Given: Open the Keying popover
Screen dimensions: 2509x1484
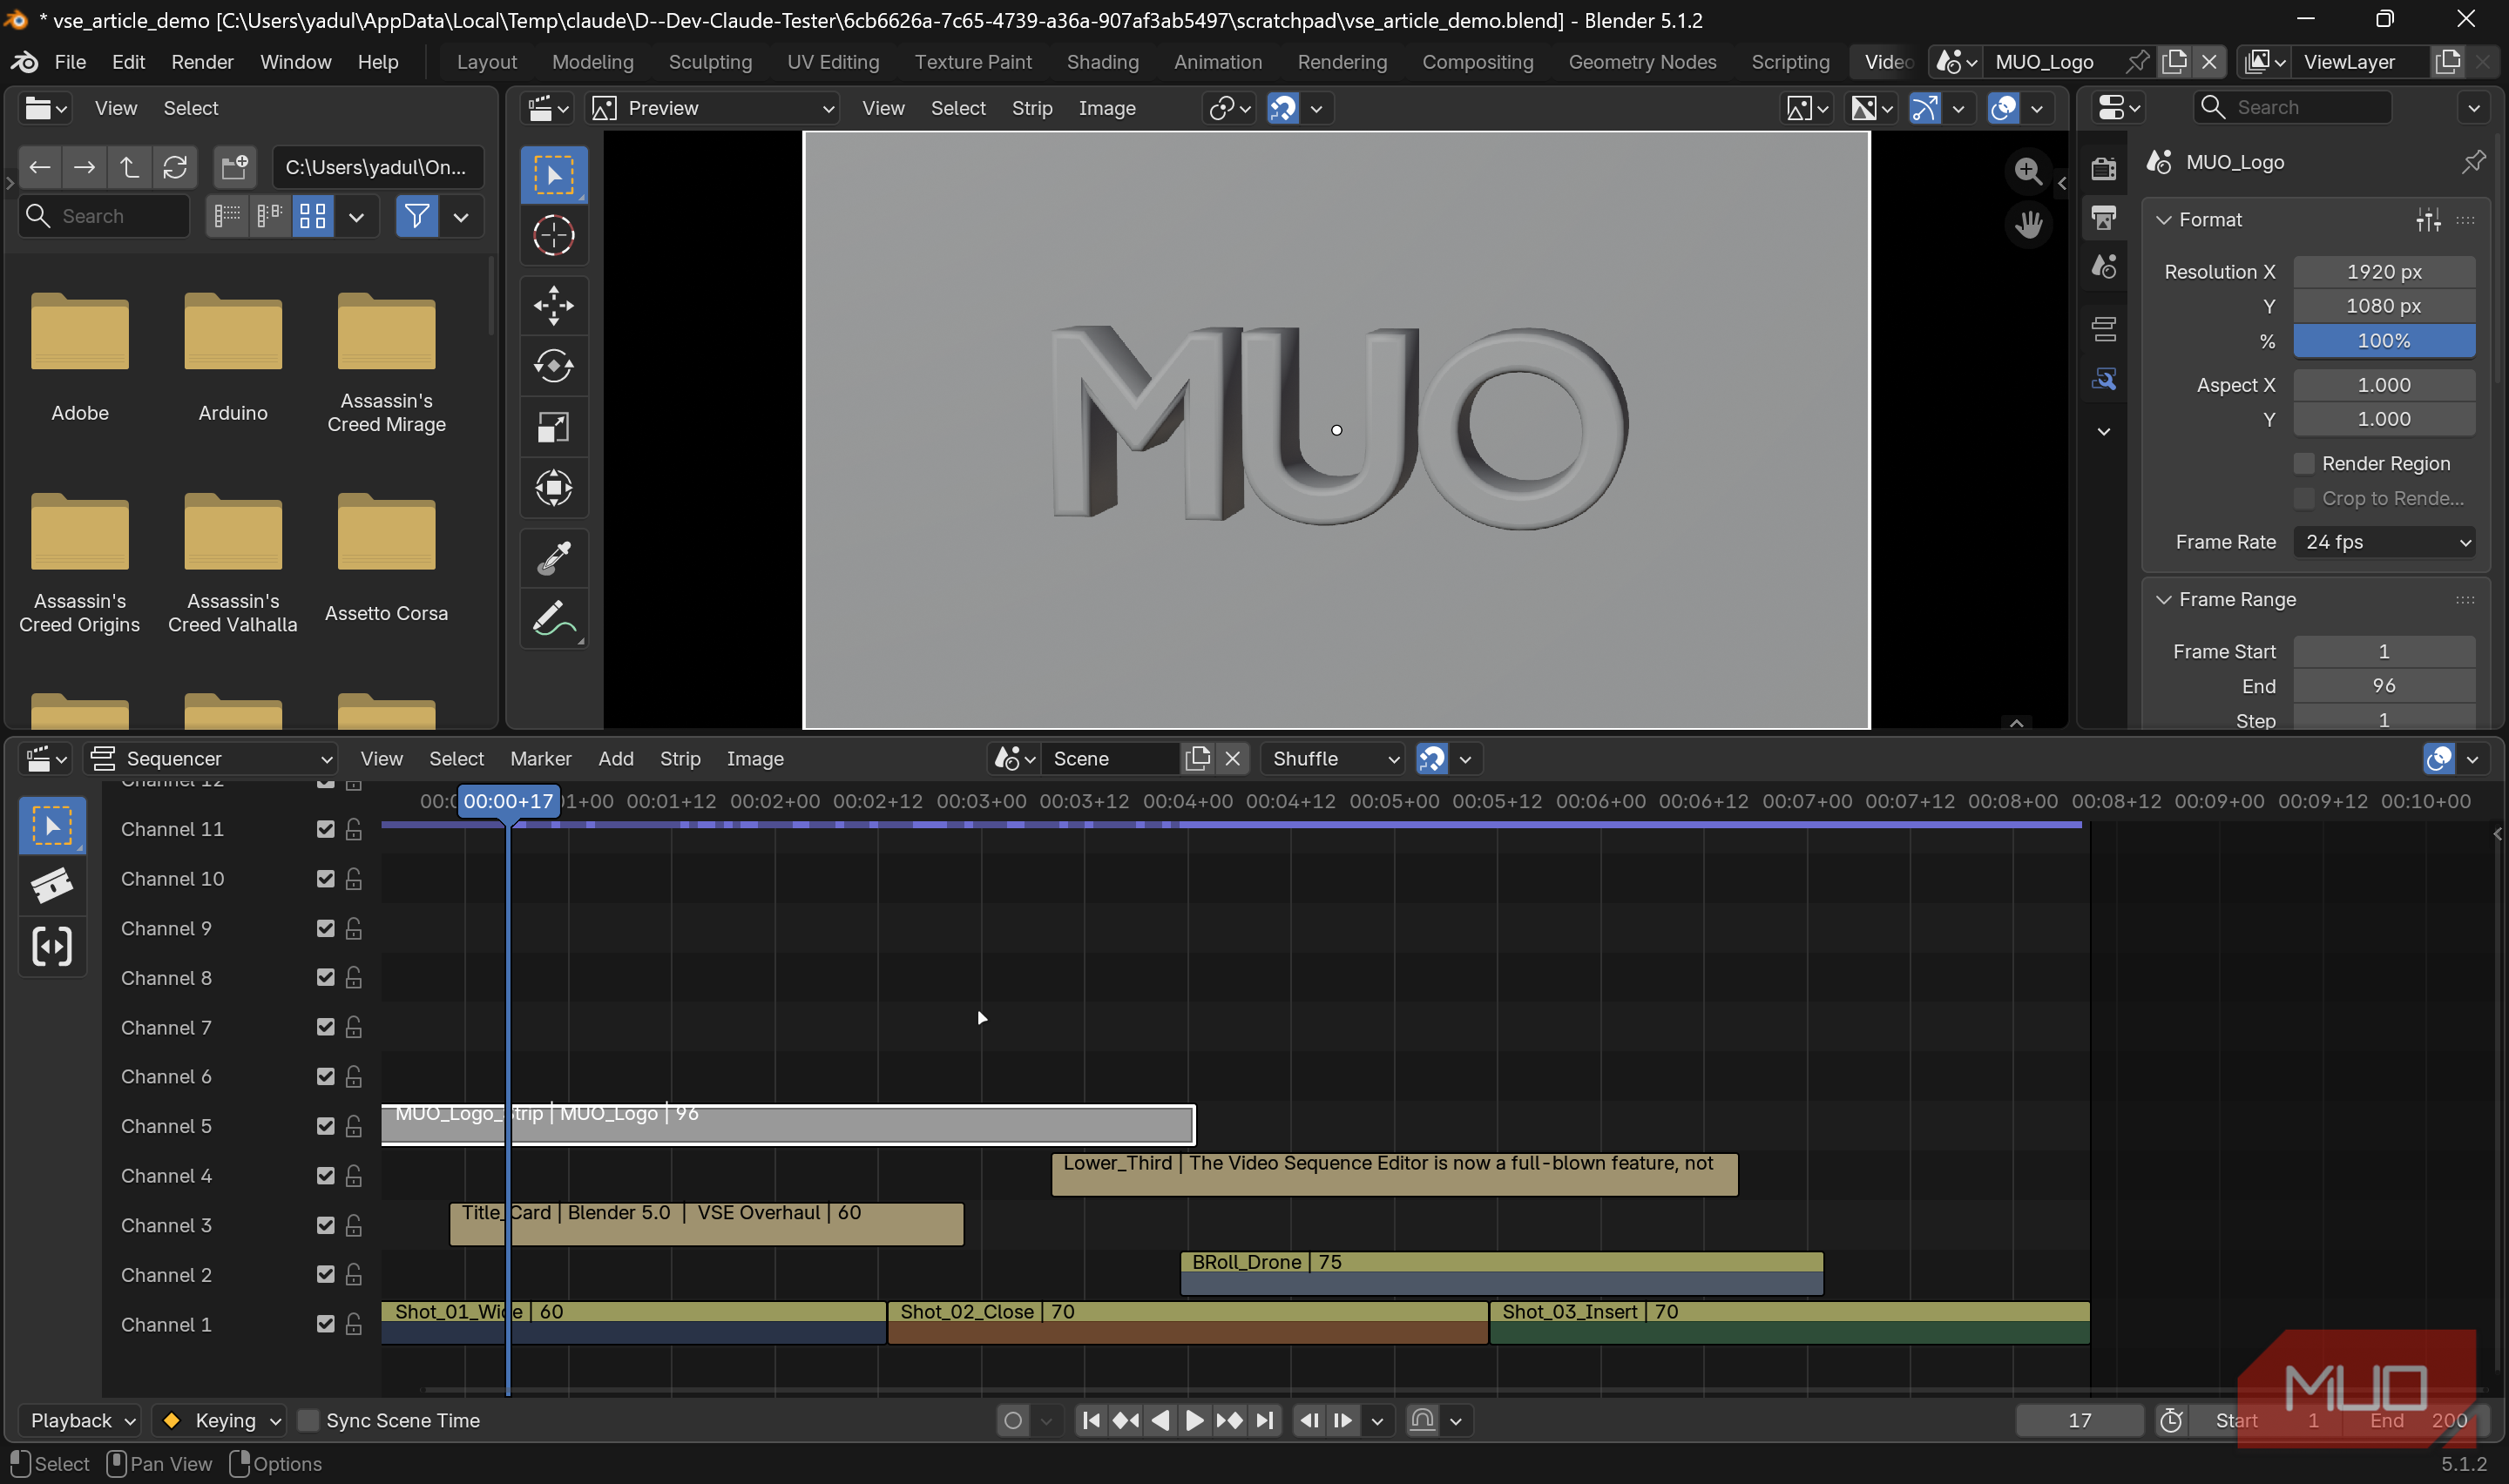Looking at the screenshot, I should click(220, 1420).
